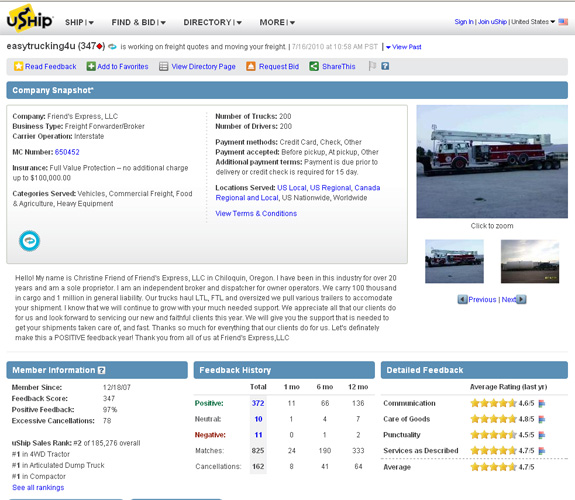Expand the View Past status dropdown
The height and width of the screenshot is (500, 575).
[403, 47]
